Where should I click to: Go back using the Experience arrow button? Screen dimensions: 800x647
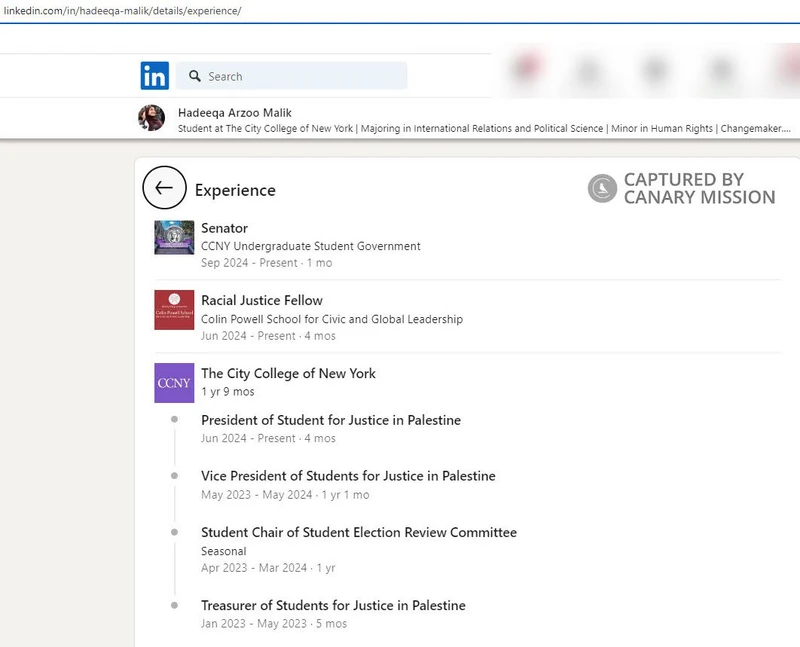click(164, 188)
